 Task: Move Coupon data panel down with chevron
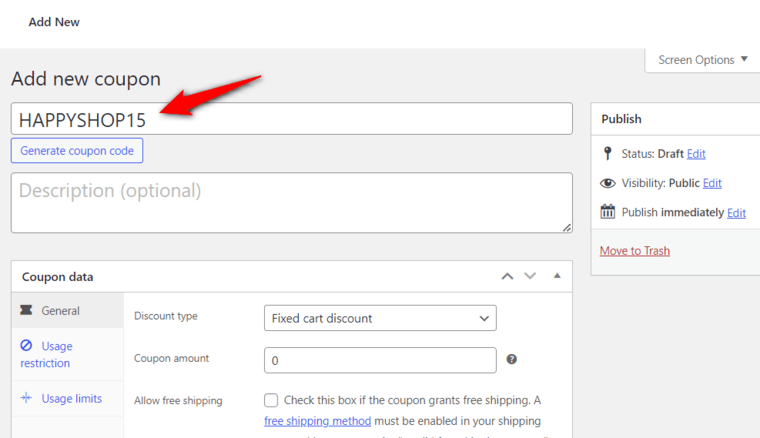click(530, 276)
